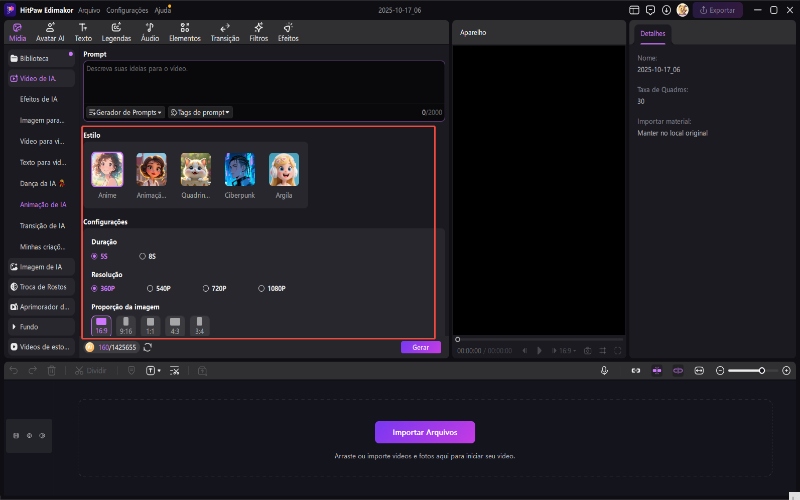
Task: Open Troca de Rostos in sidebar
Action: [41, 287]
